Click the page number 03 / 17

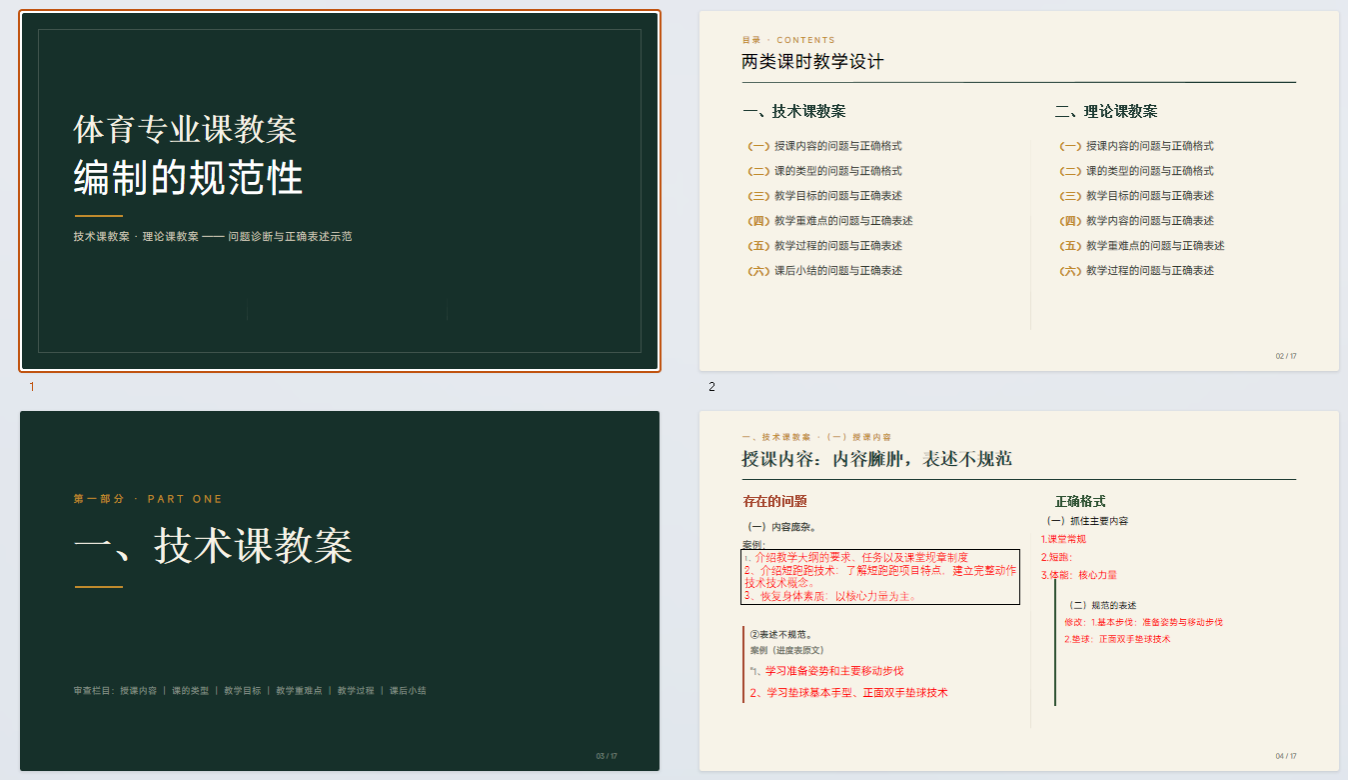coord(607,756)
